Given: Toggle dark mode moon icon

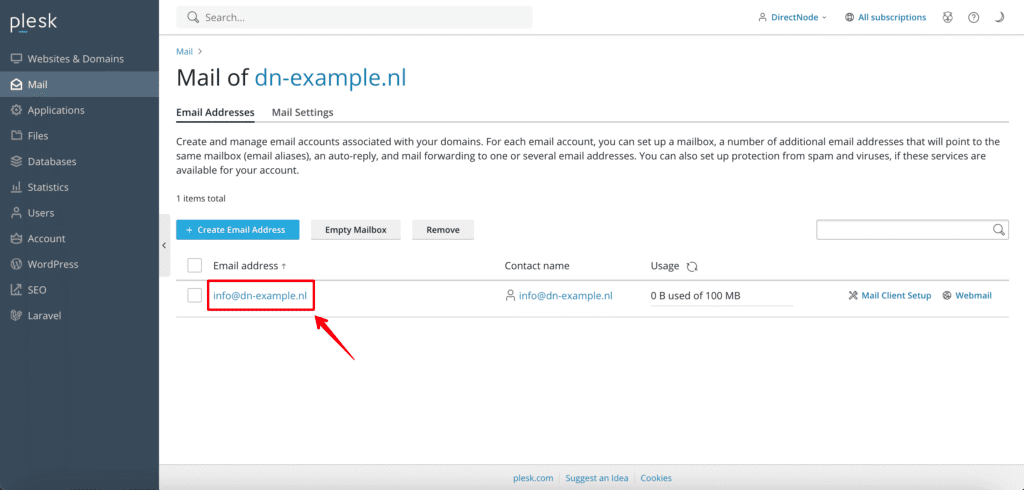Looking at the screenshot, I should 999,18.
